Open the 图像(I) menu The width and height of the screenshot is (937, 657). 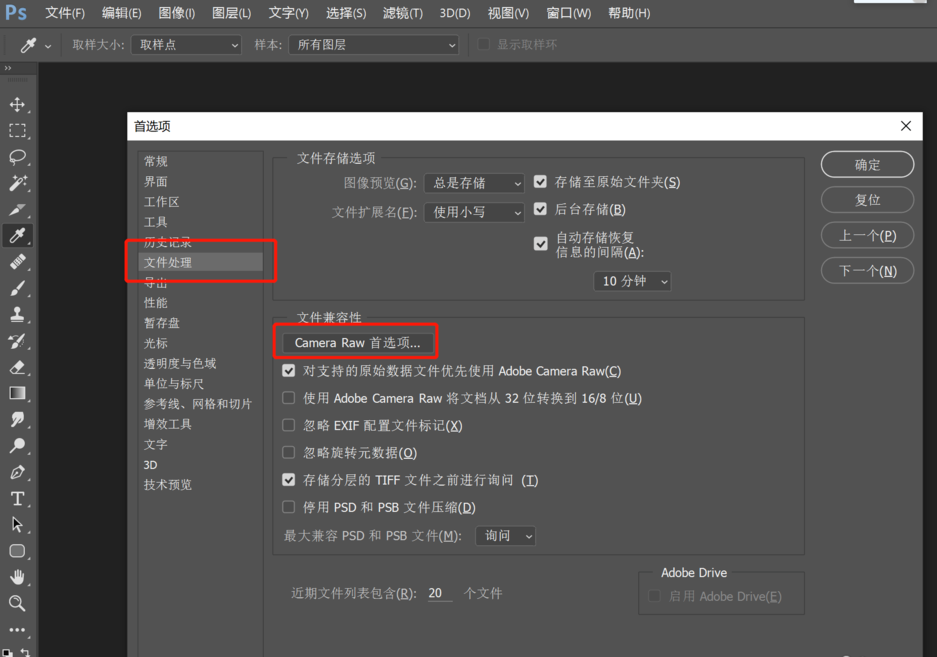click(x=177, y=13)
